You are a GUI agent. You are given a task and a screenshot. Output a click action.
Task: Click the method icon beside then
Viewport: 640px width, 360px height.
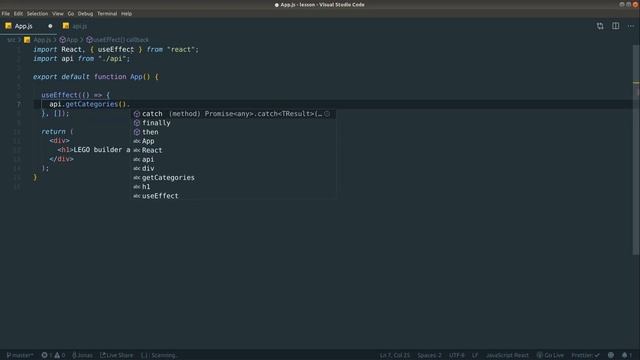137,132
